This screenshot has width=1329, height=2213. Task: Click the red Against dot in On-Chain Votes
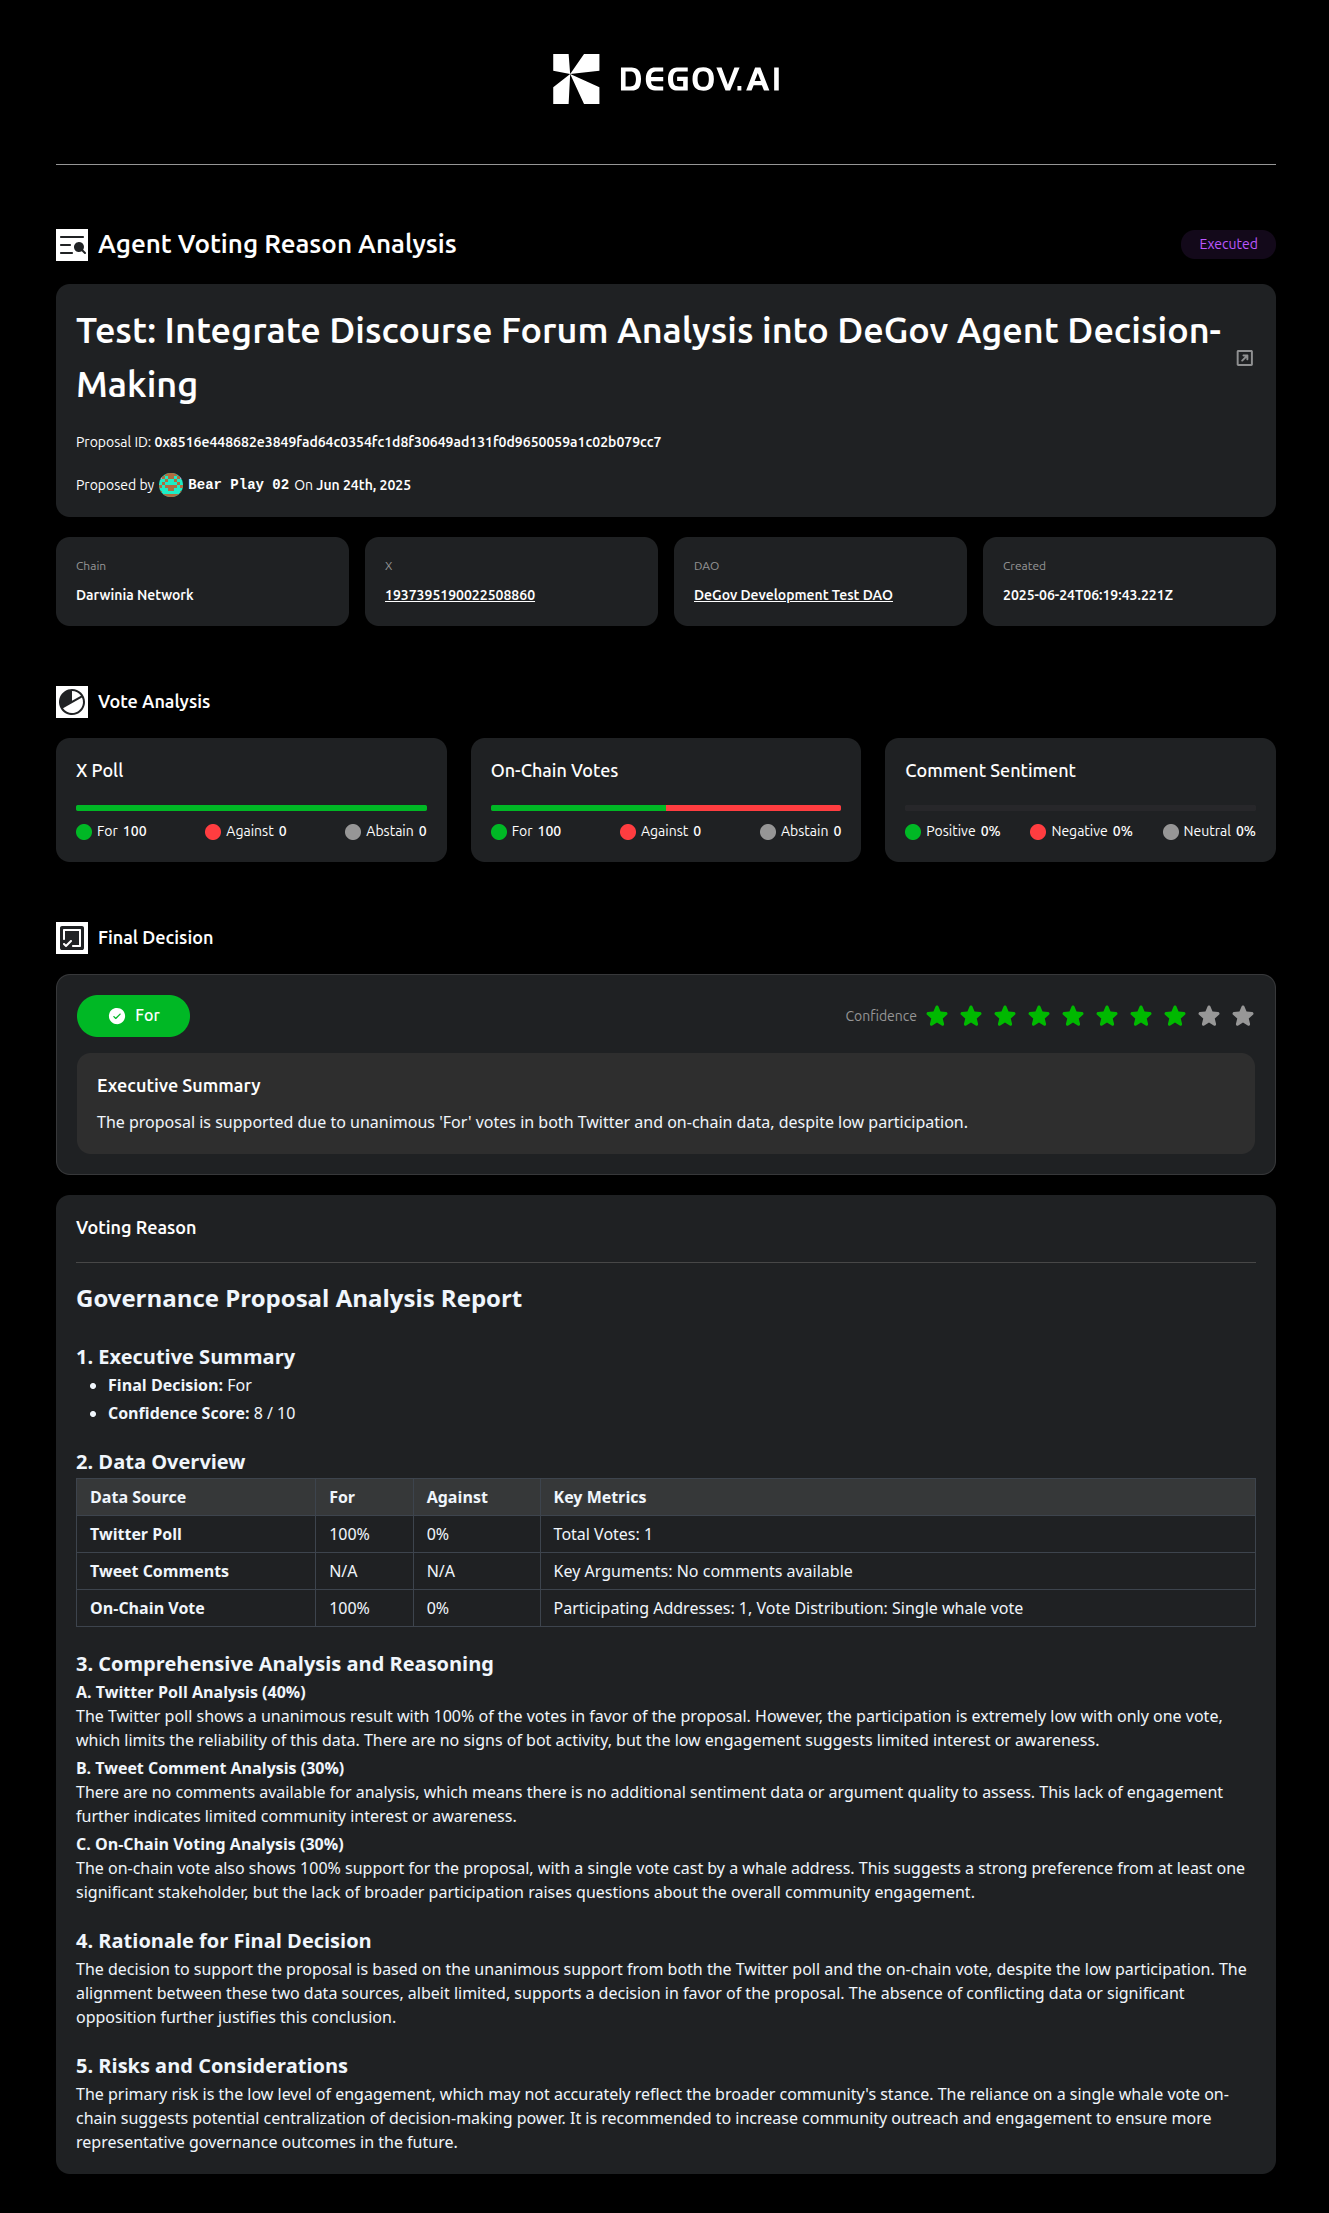(628, 832)
